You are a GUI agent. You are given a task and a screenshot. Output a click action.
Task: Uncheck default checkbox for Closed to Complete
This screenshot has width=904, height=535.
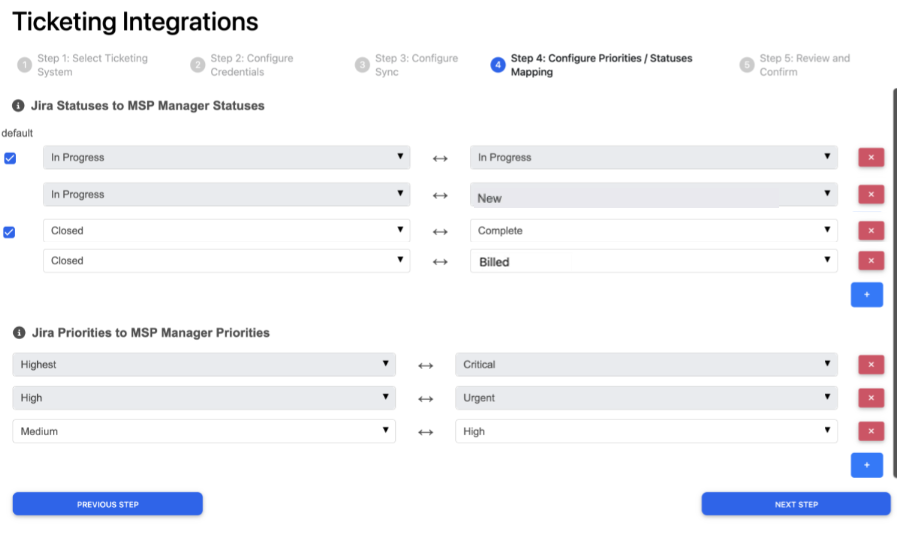[x=10, y=232]
